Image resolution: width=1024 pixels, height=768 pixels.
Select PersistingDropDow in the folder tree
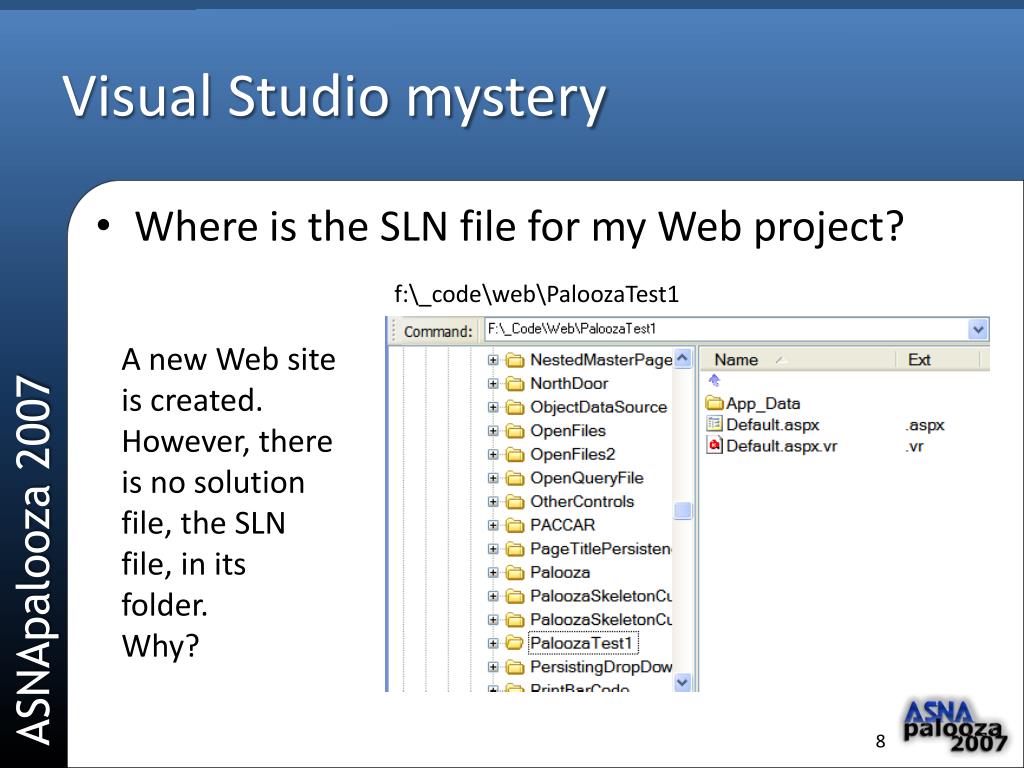coord(601,667)
